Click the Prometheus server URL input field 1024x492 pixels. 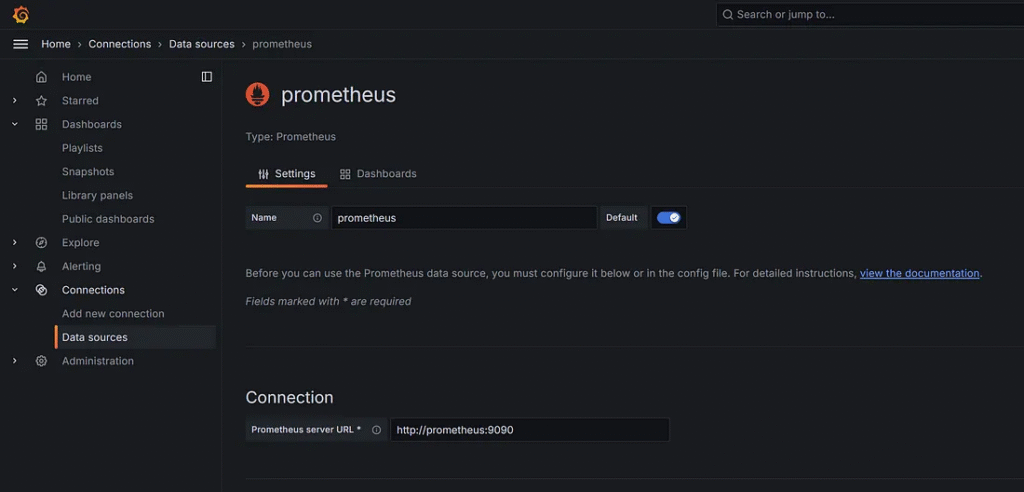click(x=530, y=430)
